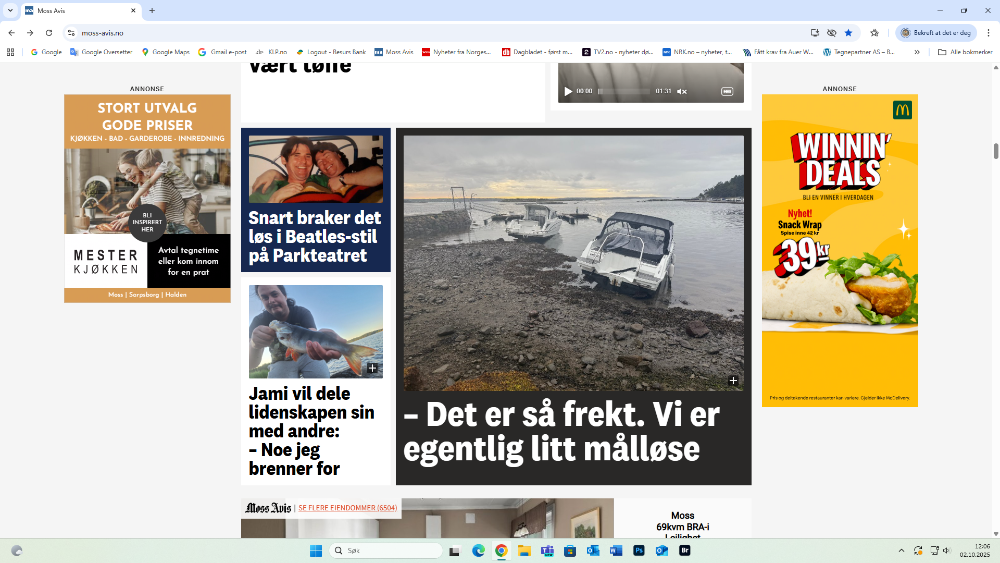Expand the hidden bookmarks overflow chevron

tap(916, 51)
